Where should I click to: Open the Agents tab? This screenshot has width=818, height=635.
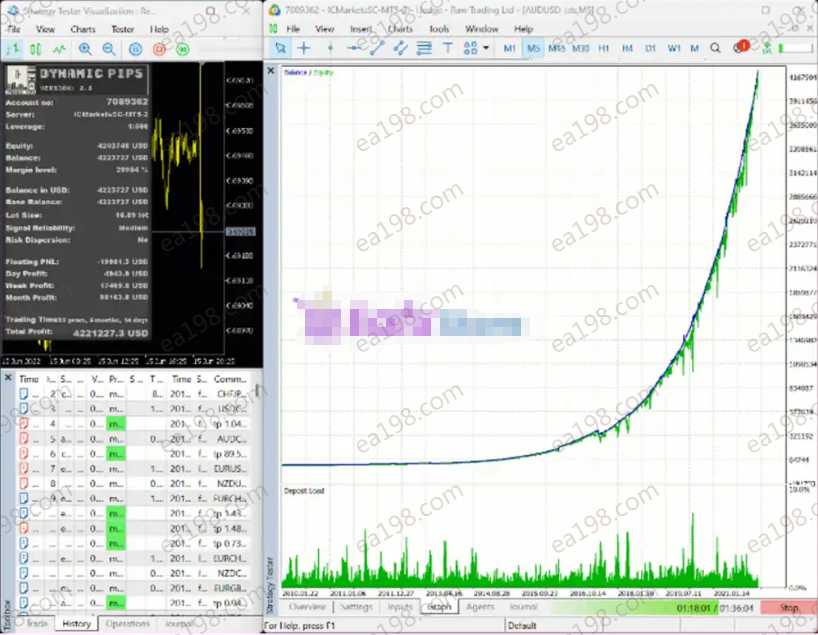(x=480, y=607)
